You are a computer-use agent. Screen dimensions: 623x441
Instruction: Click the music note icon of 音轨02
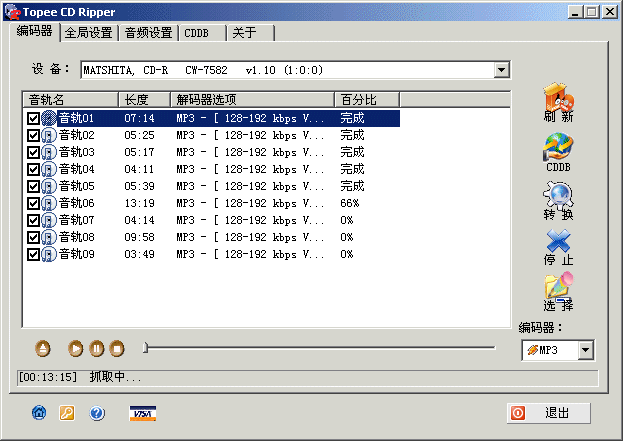49,135
